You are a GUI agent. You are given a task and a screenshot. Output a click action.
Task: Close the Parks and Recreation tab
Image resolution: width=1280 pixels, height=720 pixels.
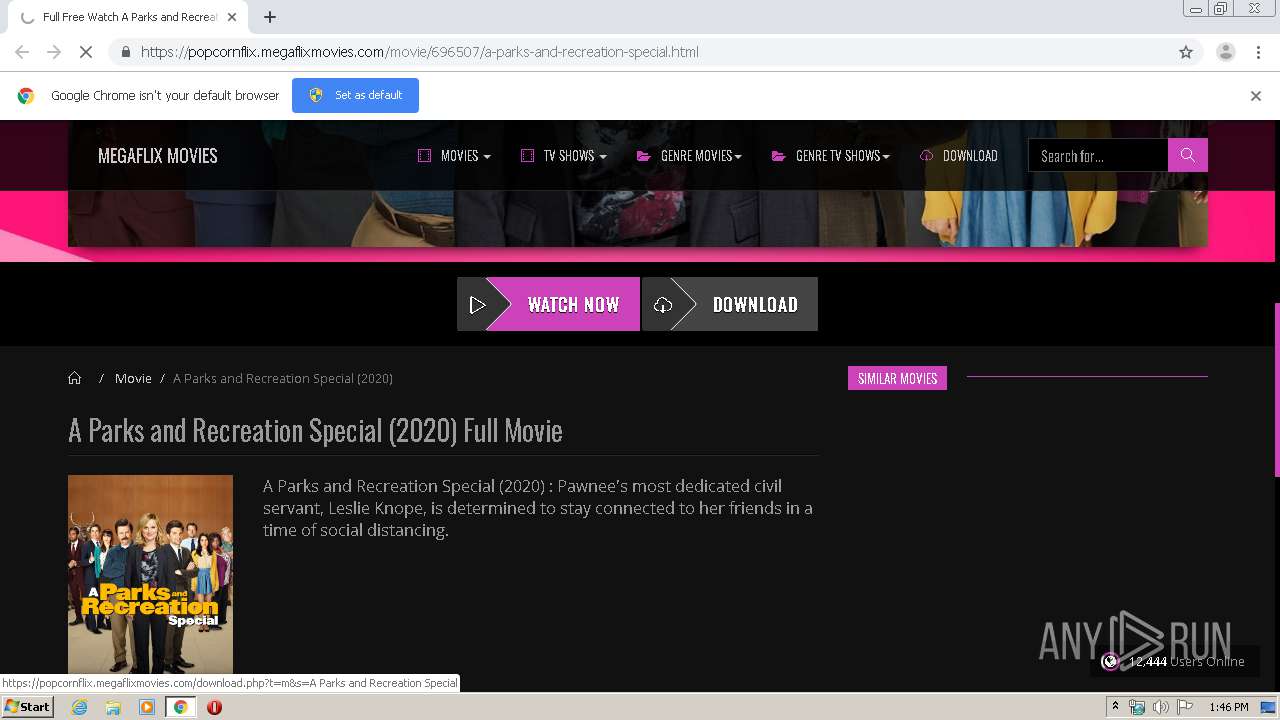pos(232,17)
